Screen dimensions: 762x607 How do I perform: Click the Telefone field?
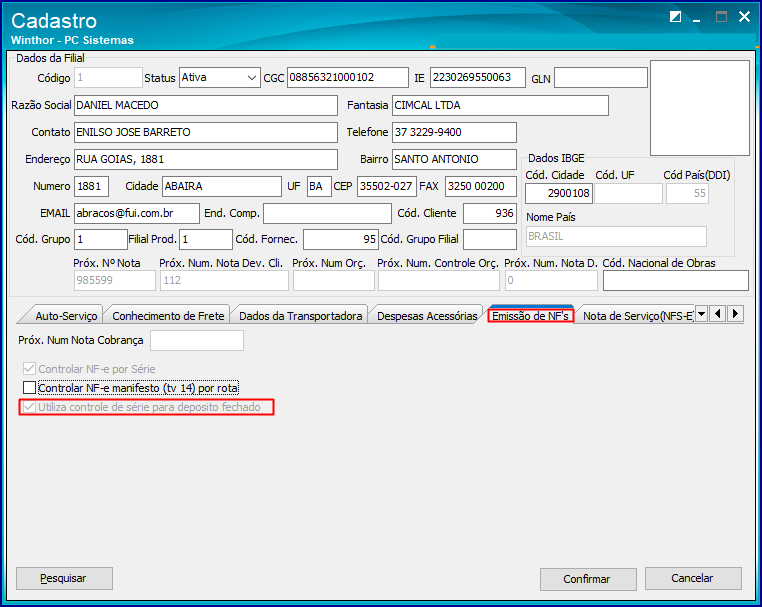[x=454, y=132]
